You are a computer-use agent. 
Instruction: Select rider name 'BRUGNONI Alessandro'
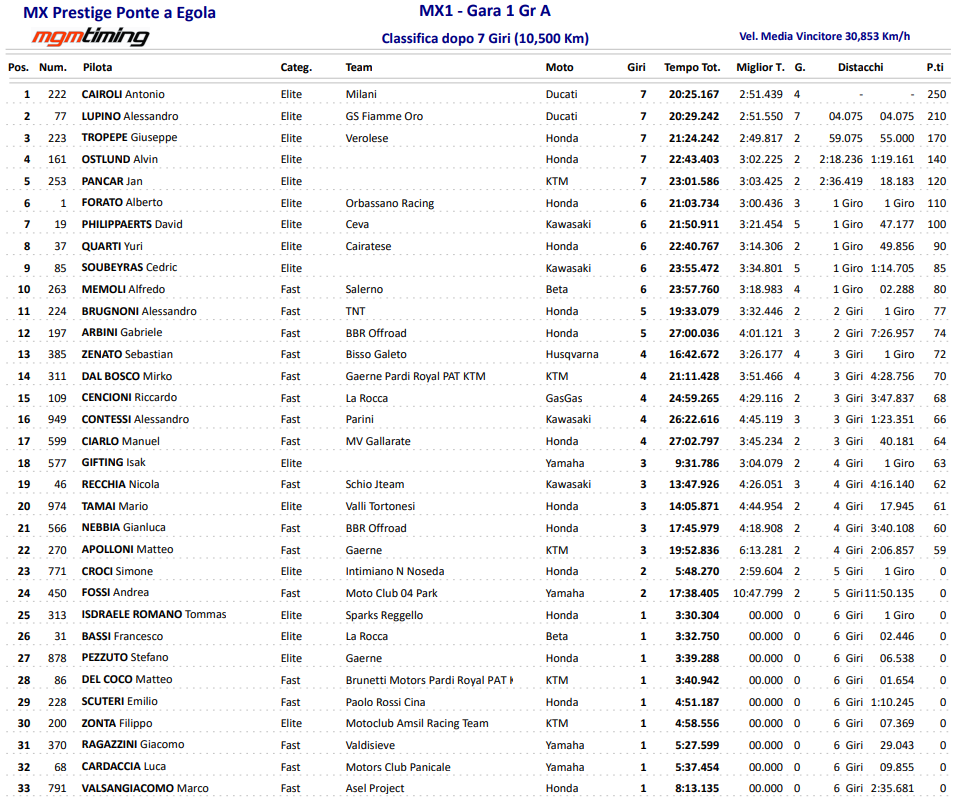(x=139, y=311)
